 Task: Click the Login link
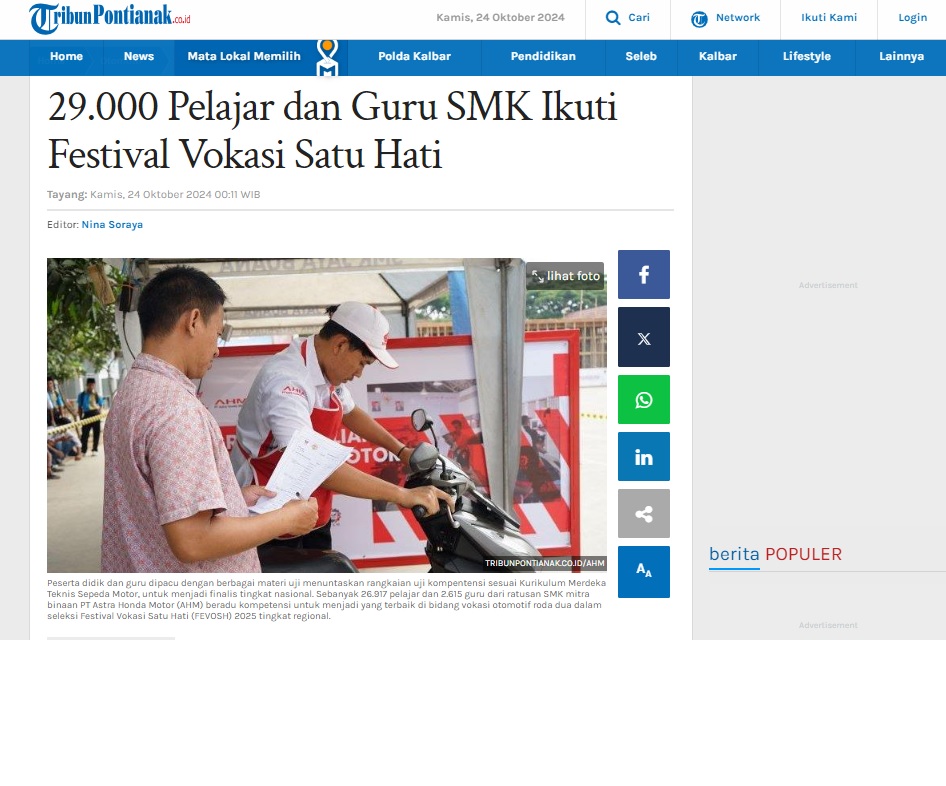pos(912,17)
